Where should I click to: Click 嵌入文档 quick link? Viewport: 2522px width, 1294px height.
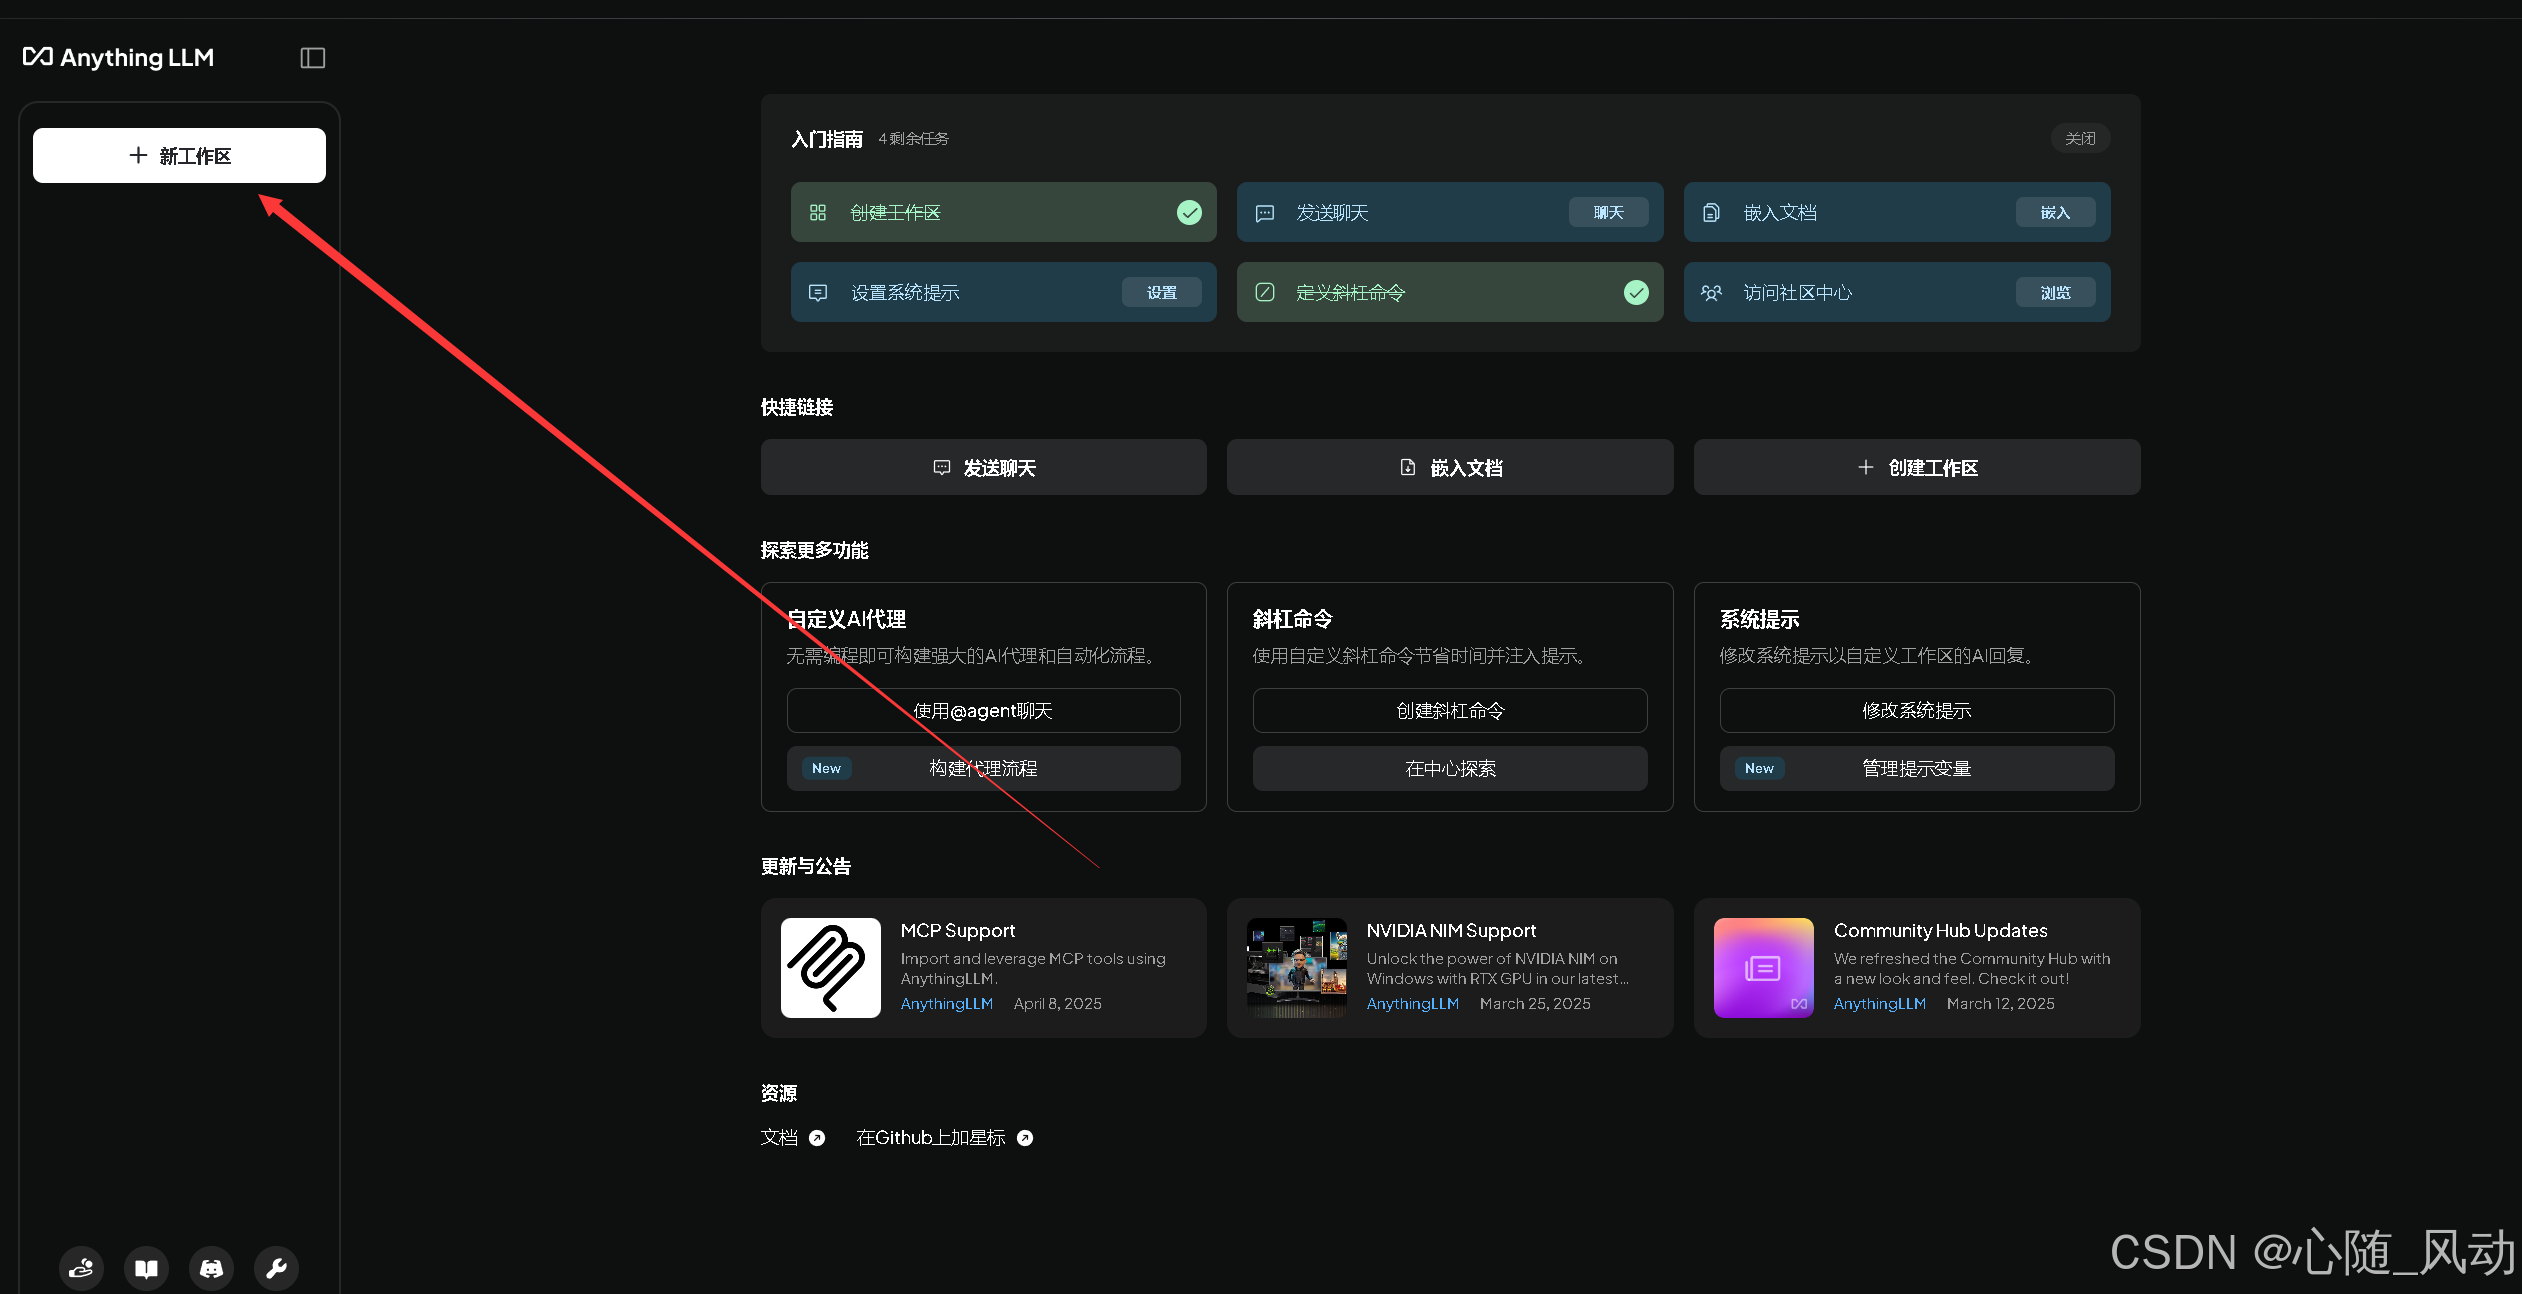coord(1450,467)
